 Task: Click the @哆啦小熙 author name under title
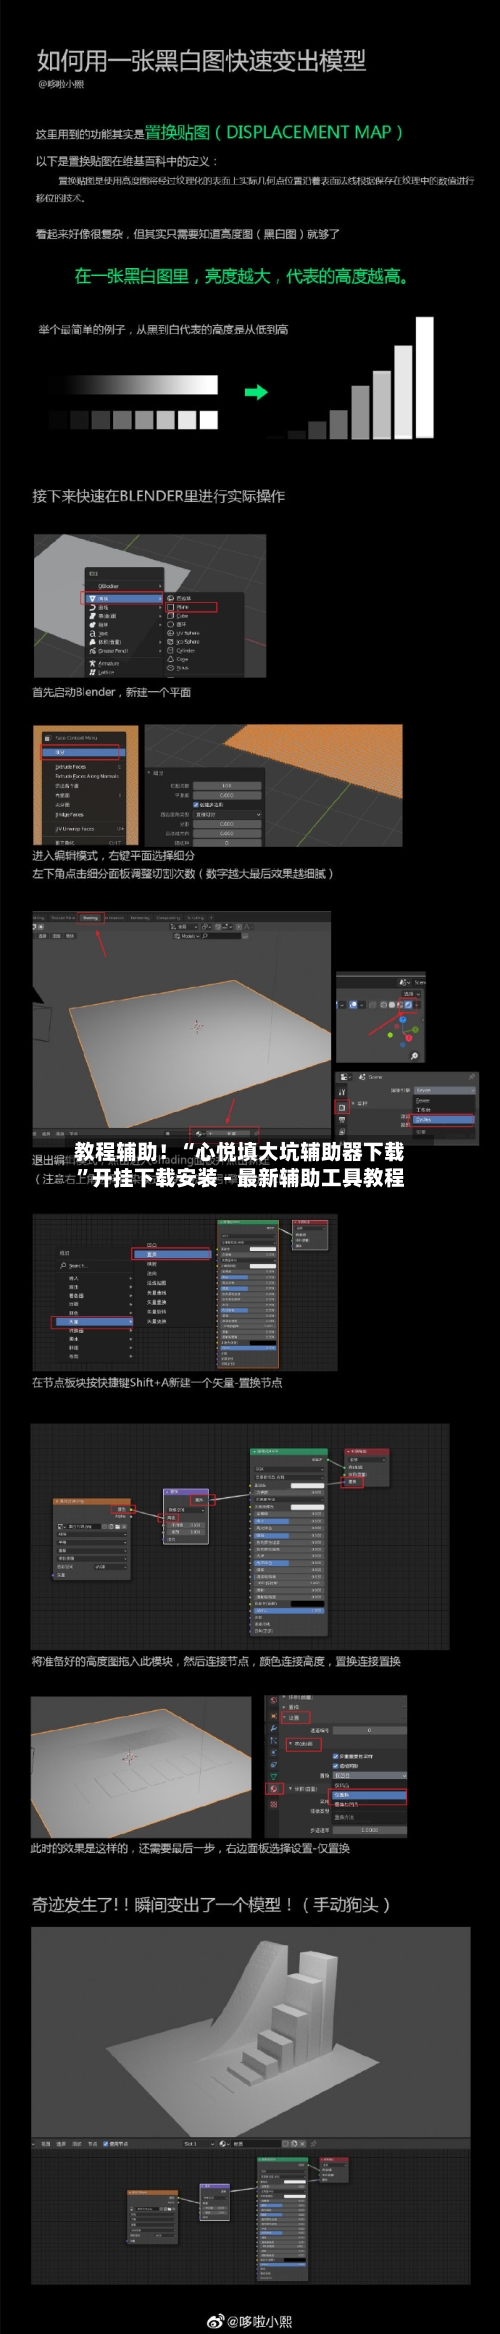pyautogui.click(x=61, y=84)
